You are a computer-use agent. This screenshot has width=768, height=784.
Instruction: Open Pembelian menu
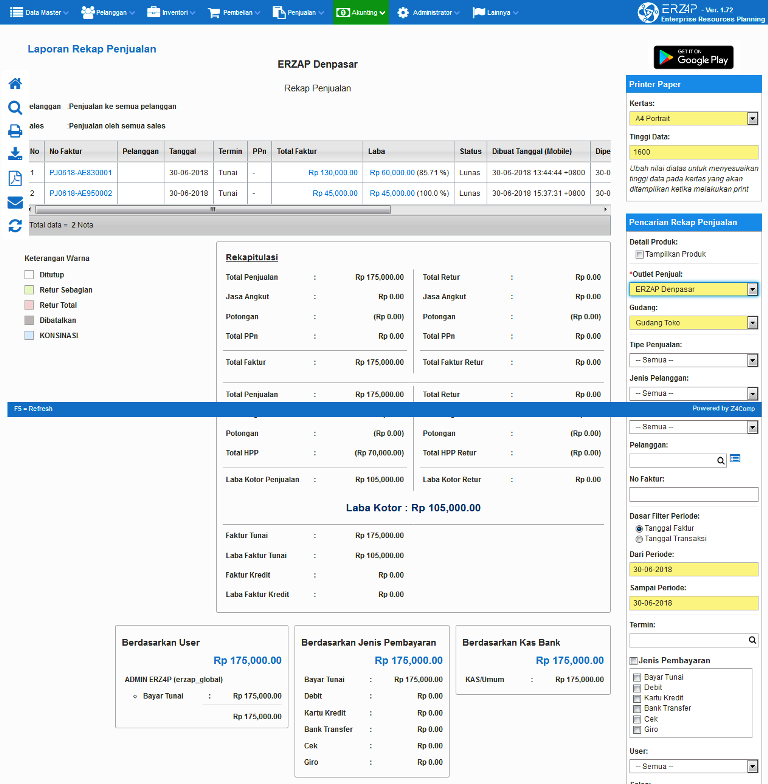tap(234, 12)
